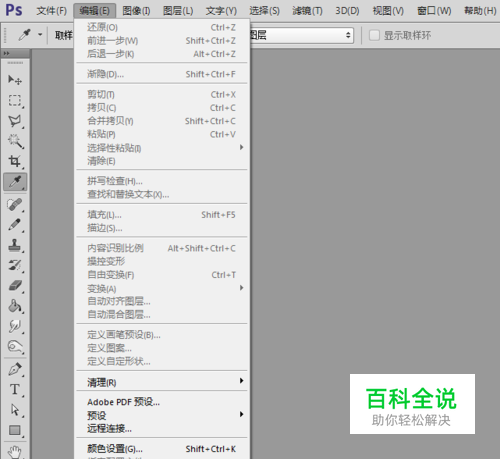The image size is (500, 459).
Task: Click the 自由变换(F) menu entry
Action: coord(162,275)
